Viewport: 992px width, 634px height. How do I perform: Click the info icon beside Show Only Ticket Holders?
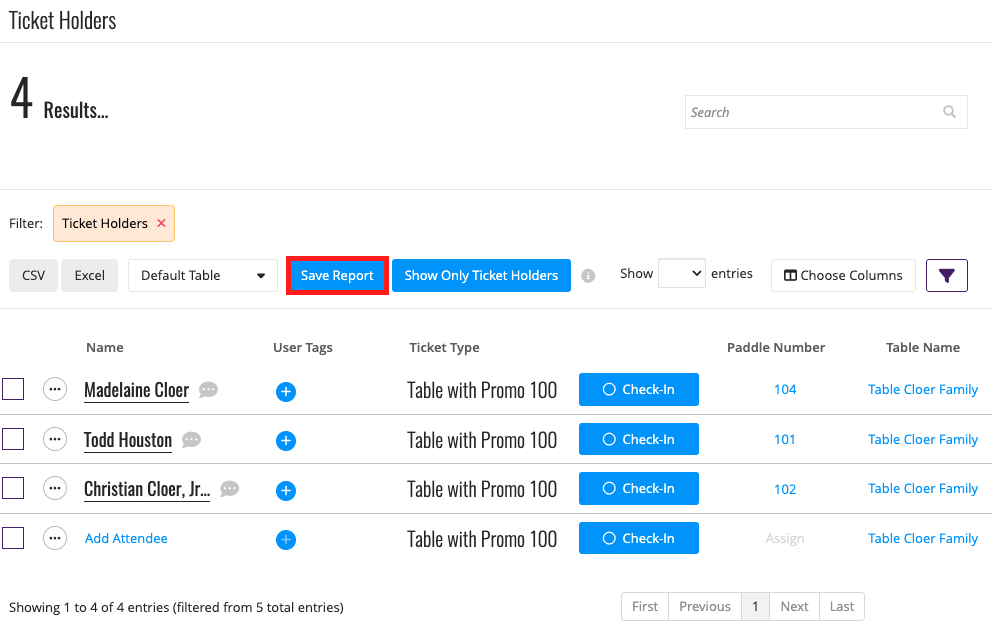[588, 276]
